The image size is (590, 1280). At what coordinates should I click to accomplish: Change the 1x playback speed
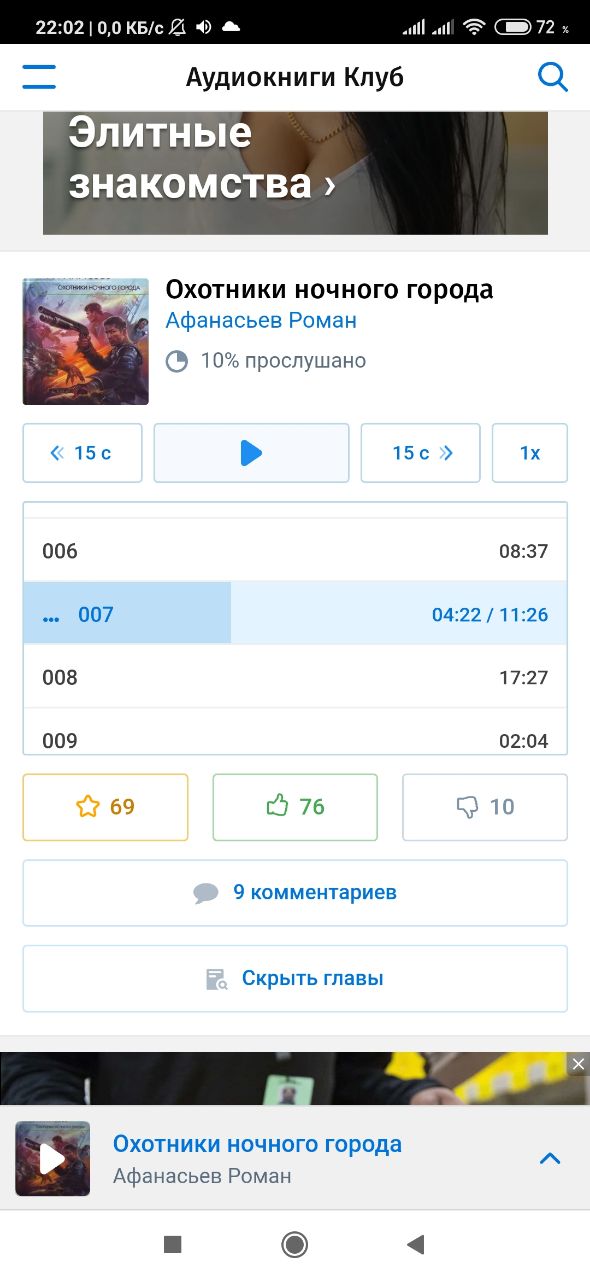tap(530, 453)
